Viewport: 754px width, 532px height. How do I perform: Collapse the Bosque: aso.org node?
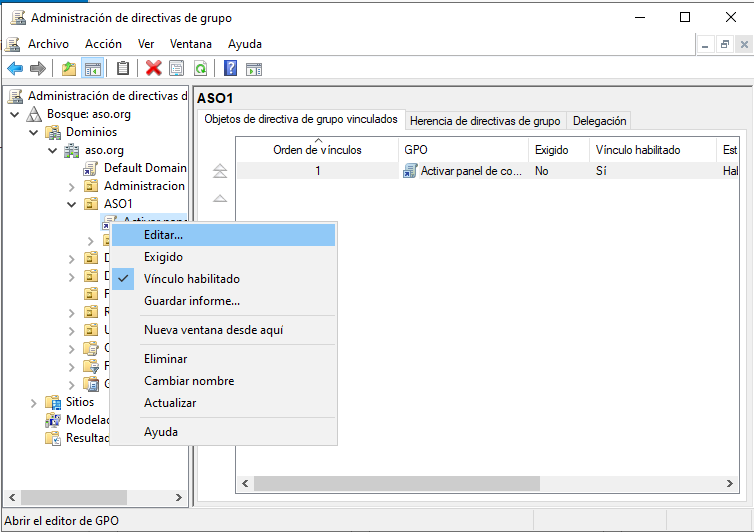tap(15, 114)
